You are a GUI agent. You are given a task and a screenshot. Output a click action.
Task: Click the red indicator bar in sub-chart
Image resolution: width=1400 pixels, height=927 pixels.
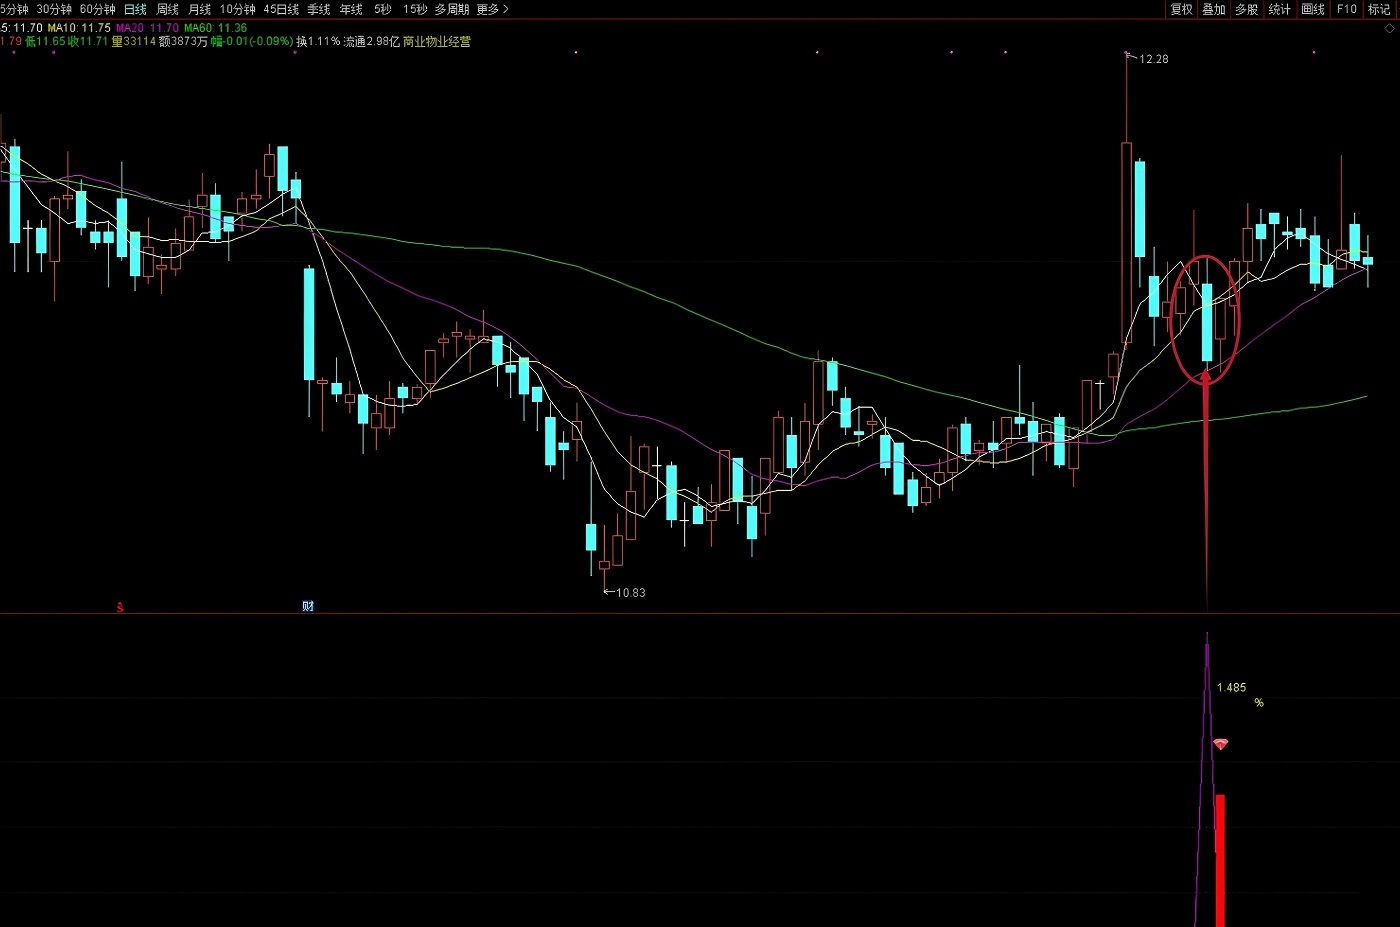click(x=1220, y=860)
